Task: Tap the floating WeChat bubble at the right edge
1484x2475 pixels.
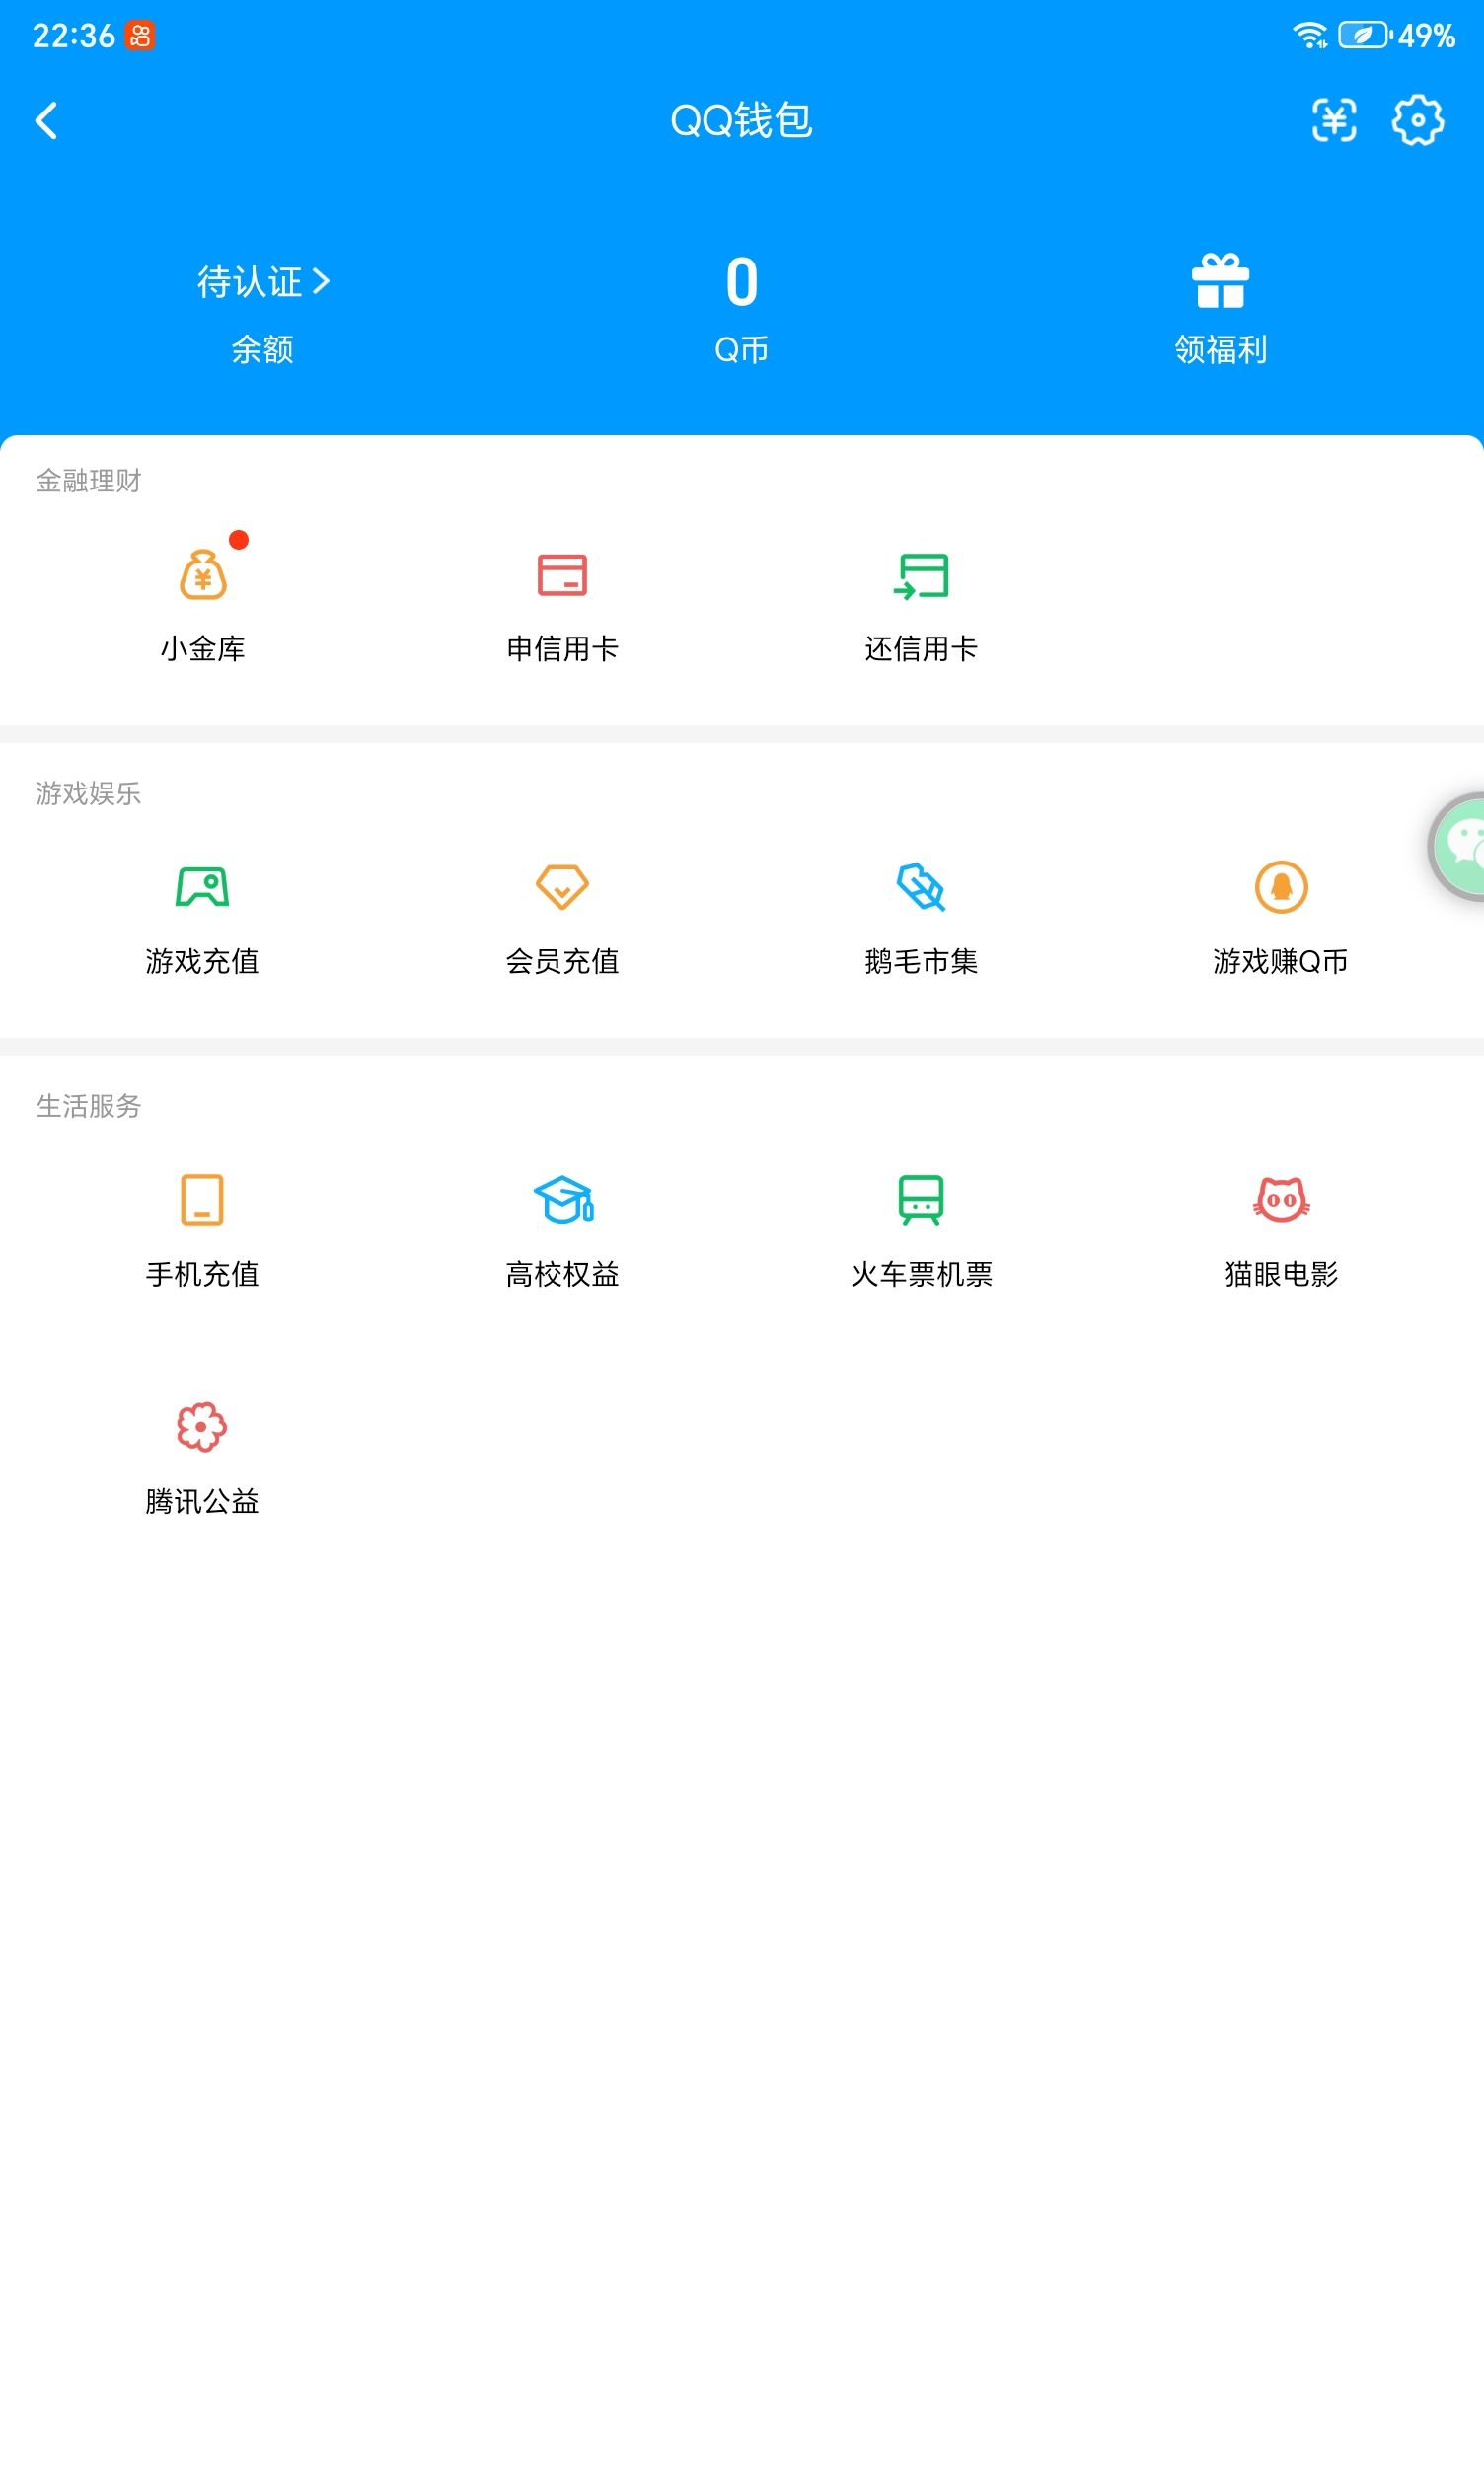Action: pos(1458,847)
